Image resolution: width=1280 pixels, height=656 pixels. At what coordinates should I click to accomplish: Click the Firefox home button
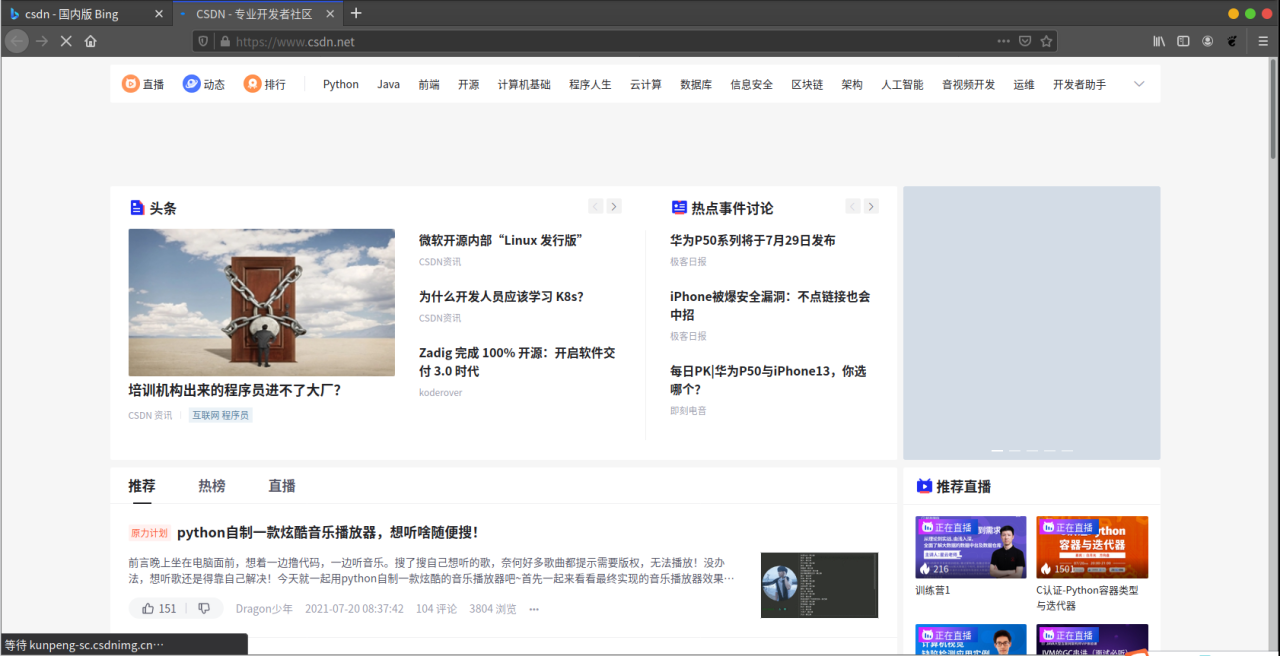point(91,41)
